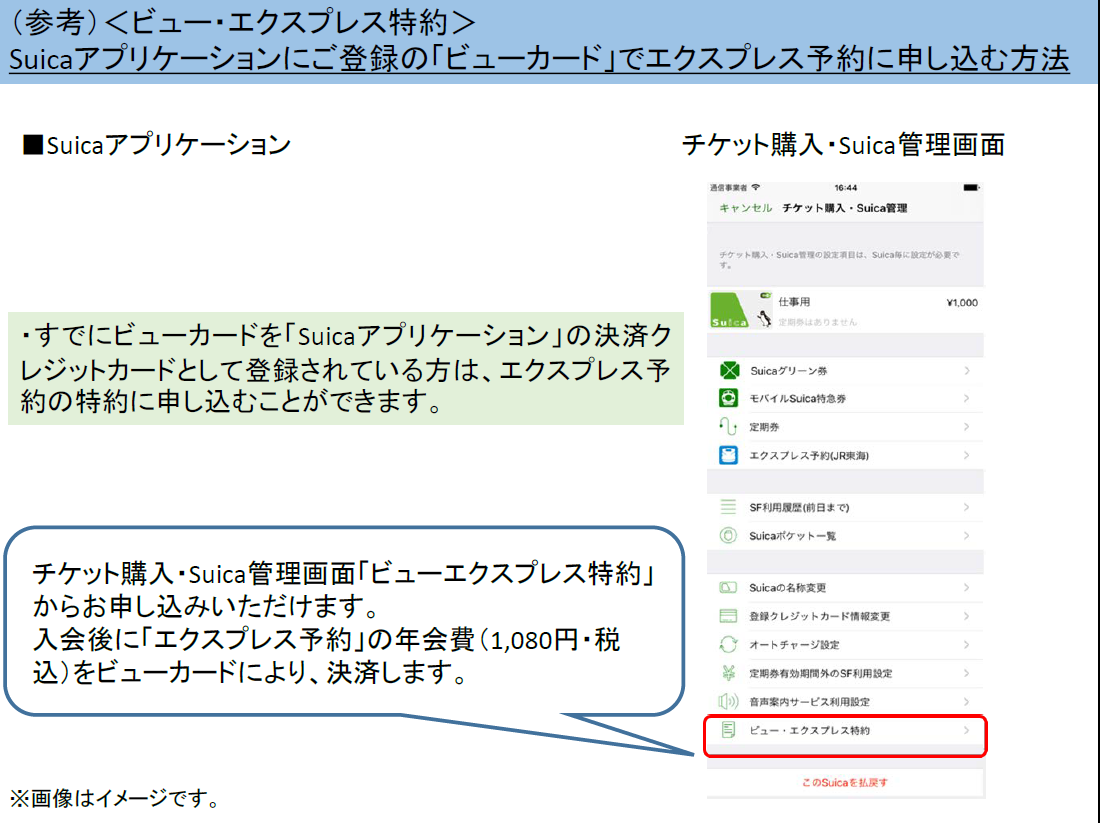Select the 定期券 menu label
The image size is (1100, 823).
[764, 427]
